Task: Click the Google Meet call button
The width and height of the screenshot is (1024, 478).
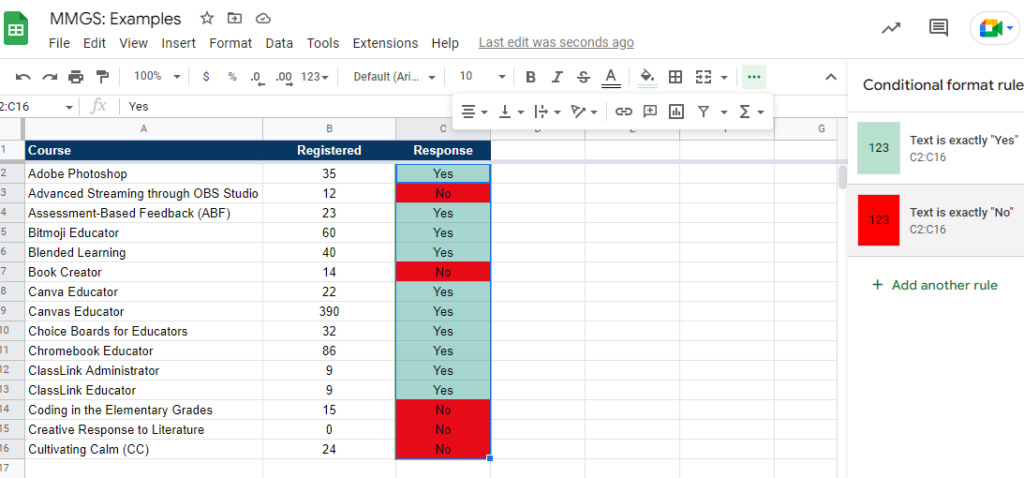Action: [x=995, y=28]
